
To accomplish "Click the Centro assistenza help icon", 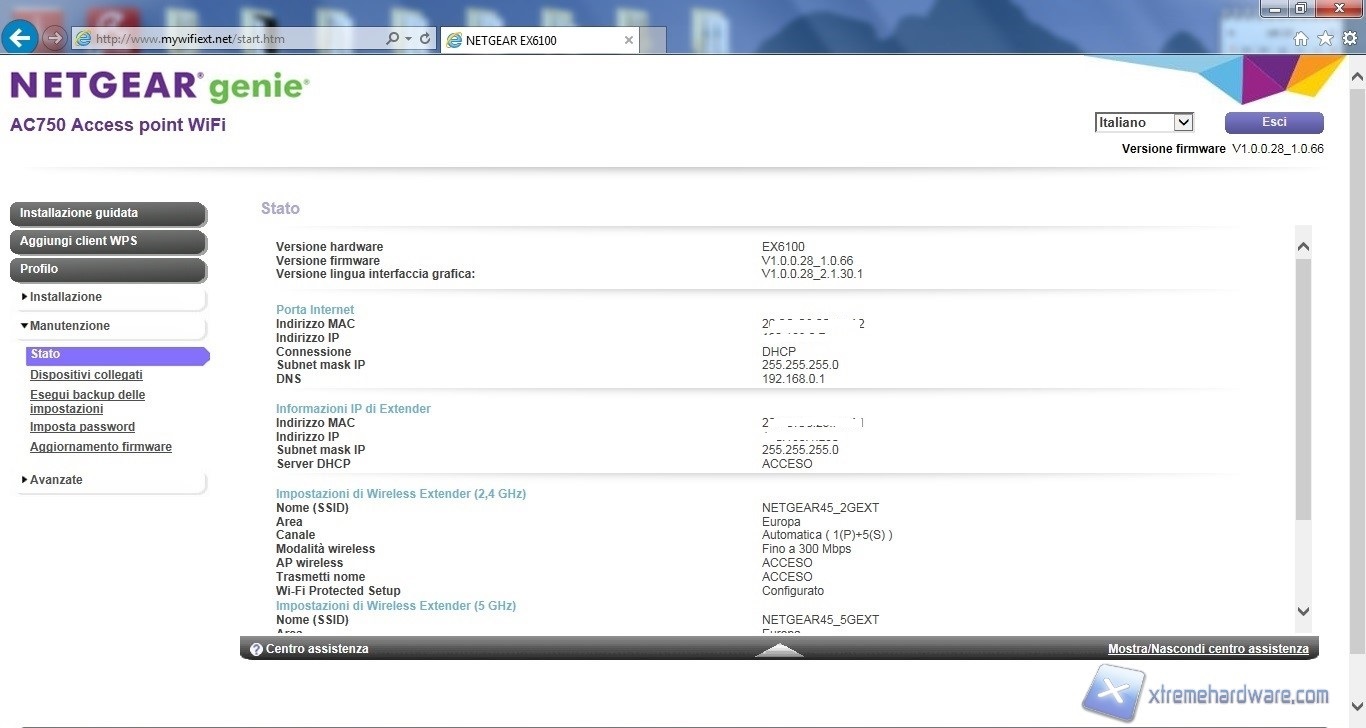I will 256,649.
